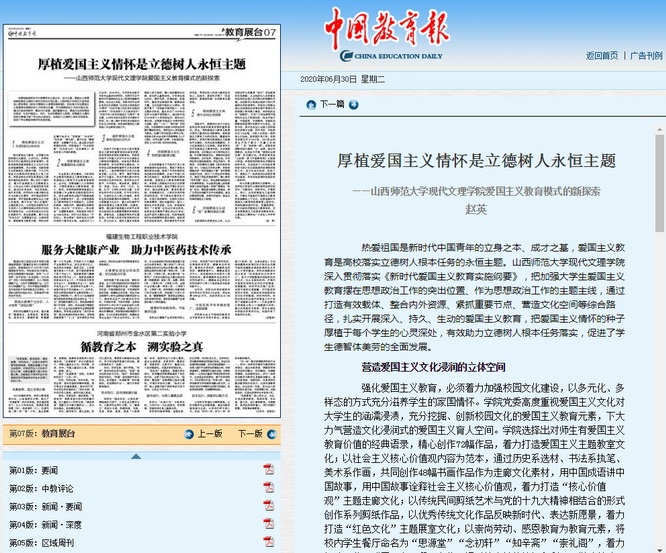666x553 pixels.
Task: Open the 广告刊例 link
Action: [x=646, y=56]
